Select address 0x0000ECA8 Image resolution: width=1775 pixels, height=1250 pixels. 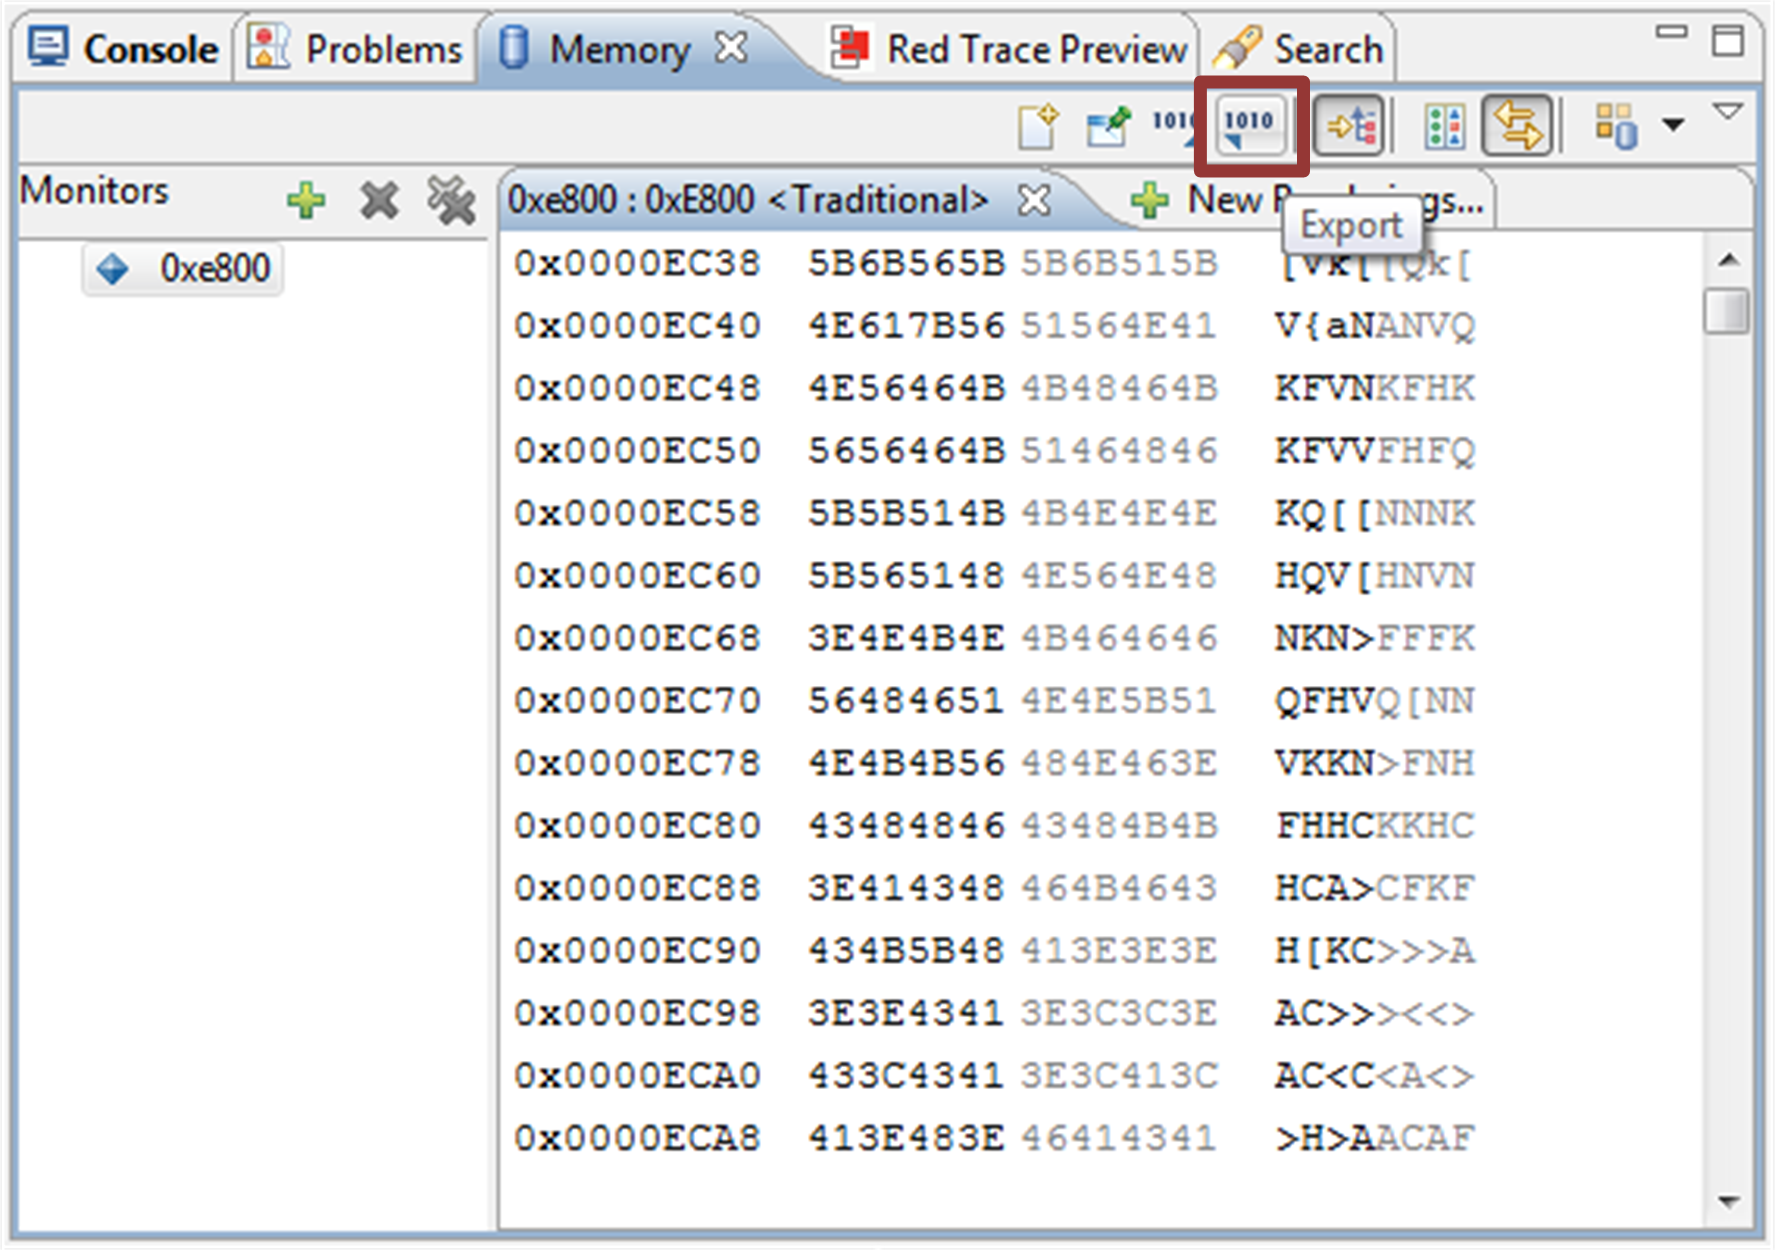tap(637, 1138)
